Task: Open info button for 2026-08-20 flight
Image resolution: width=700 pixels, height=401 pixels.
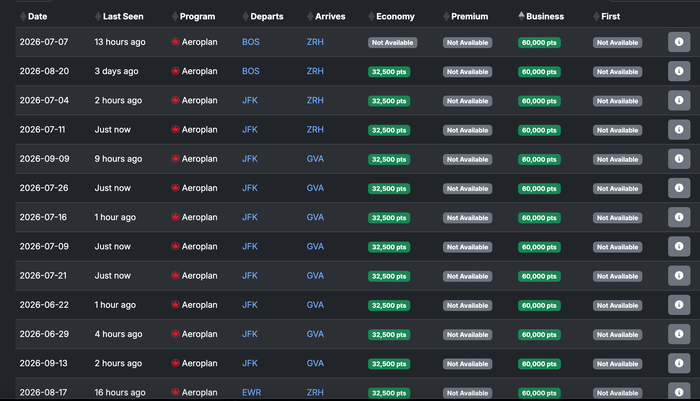Action: tap(679, 71)
